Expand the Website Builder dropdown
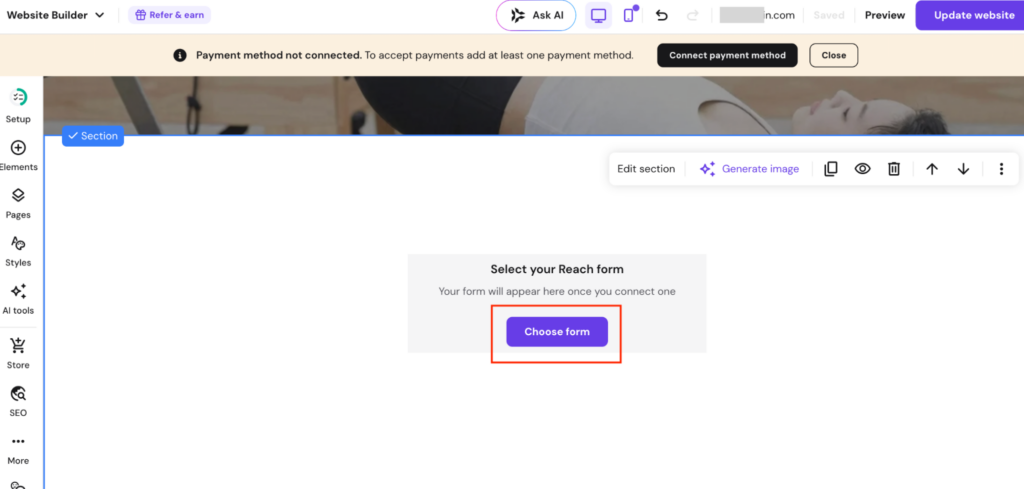Image resolution: width=1024 pixels, height=489 pixels. pyautogui.click(x=56, y=15)
